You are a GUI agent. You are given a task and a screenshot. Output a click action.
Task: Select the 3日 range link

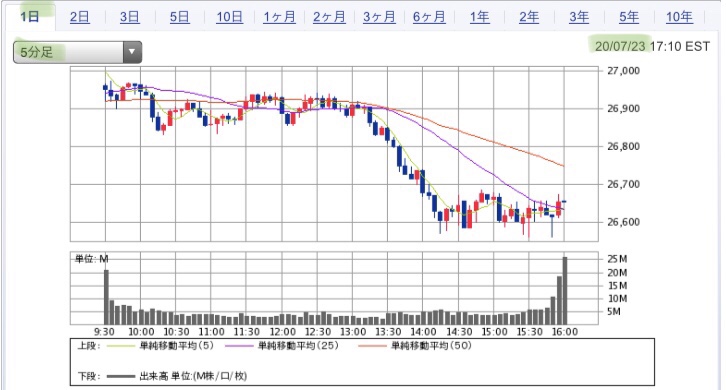[x=130, y=17]
